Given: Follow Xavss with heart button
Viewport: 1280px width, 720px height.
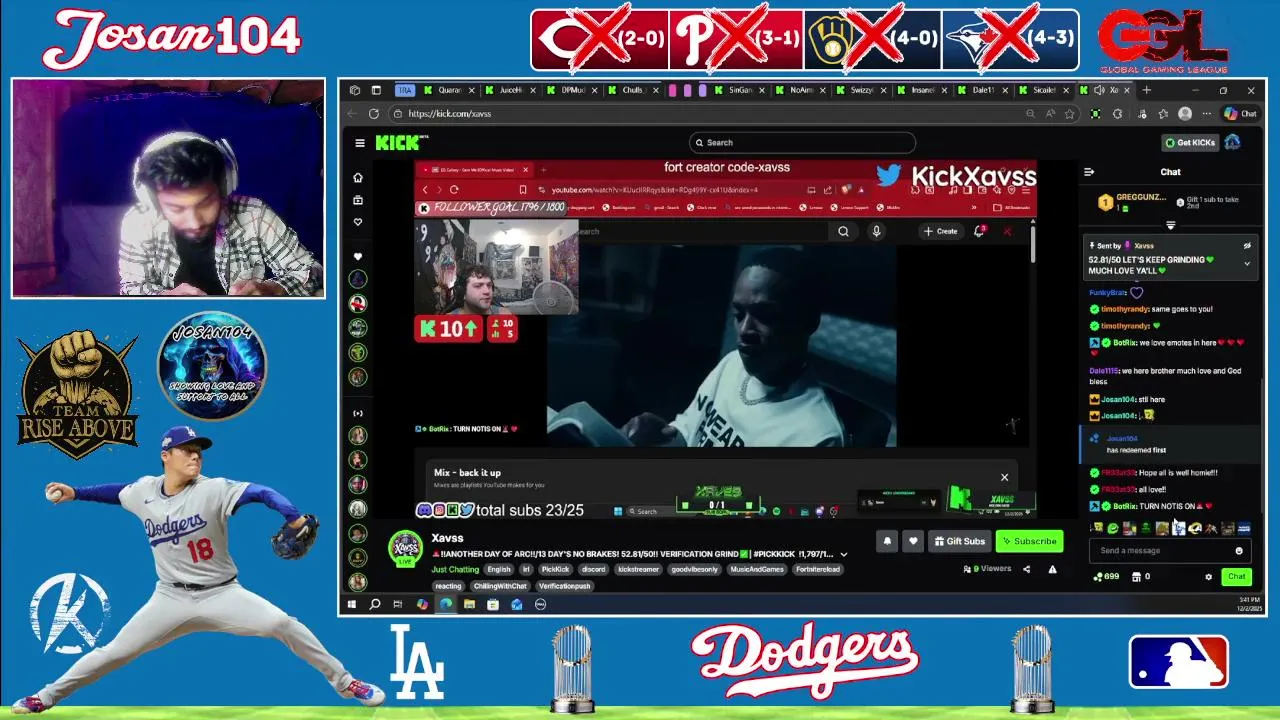Looking at the screenshot, I should [913, 541].
